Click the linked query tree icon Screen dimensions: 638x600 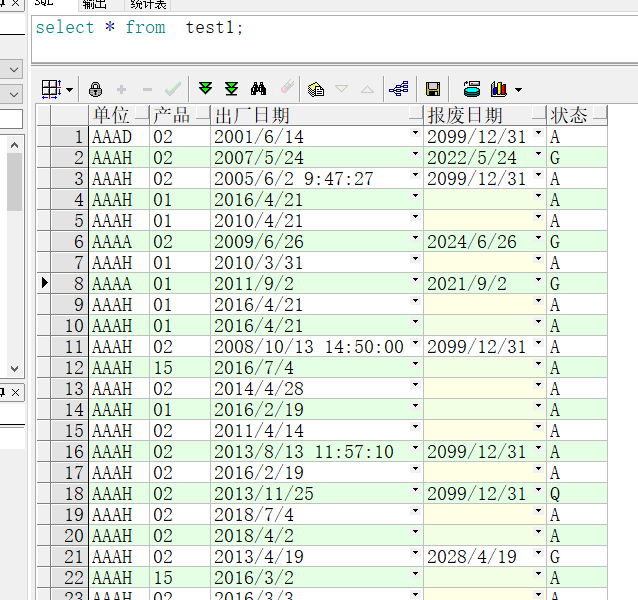(x=399, y=89)
